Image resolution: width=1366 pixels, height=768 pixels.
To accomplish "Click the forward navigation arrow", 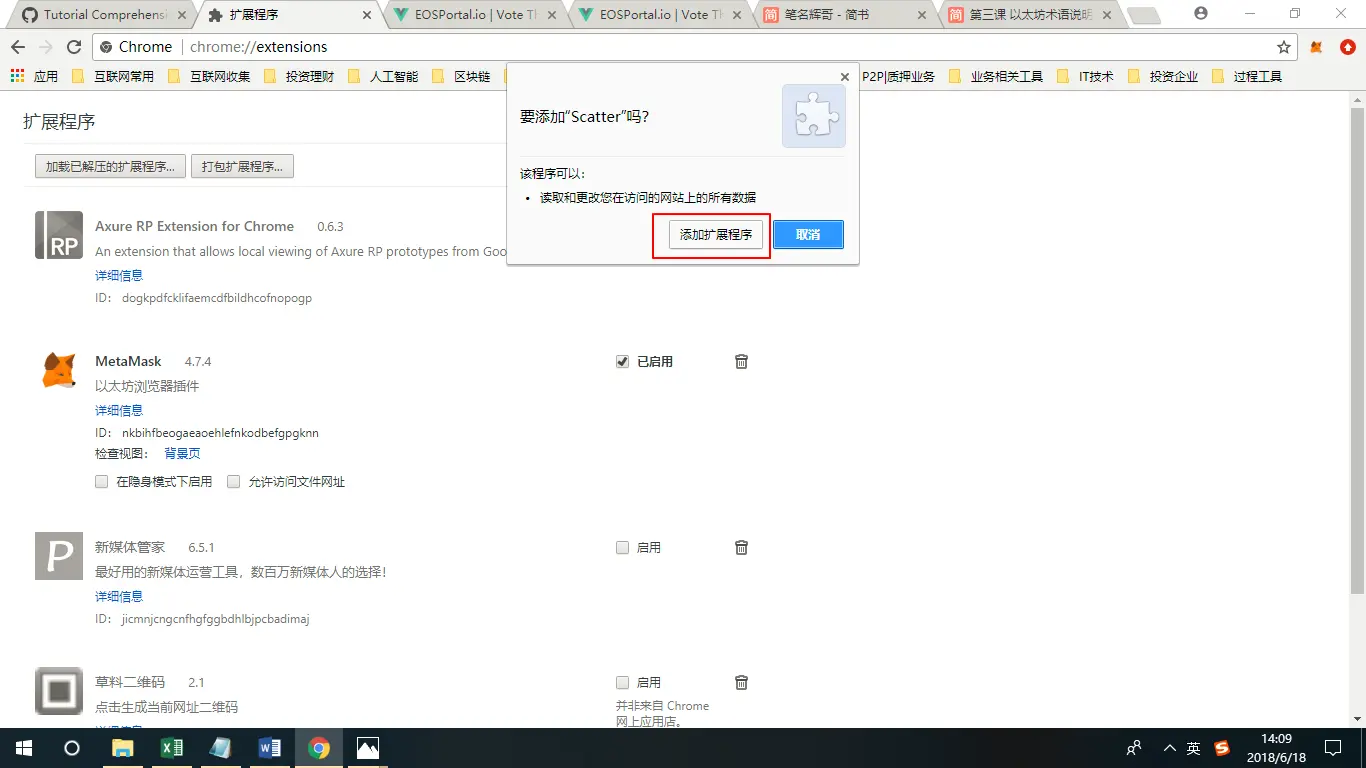I will click(45, 47).
